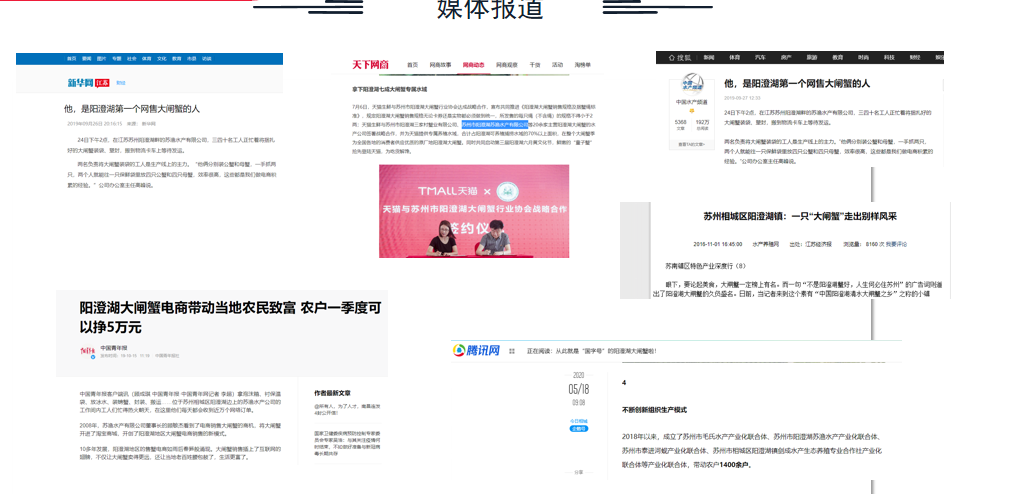This screenshot has width=1023, height=494.
Task: Click the 中国青年报 red logo avatar
Action: pos(88,352)
